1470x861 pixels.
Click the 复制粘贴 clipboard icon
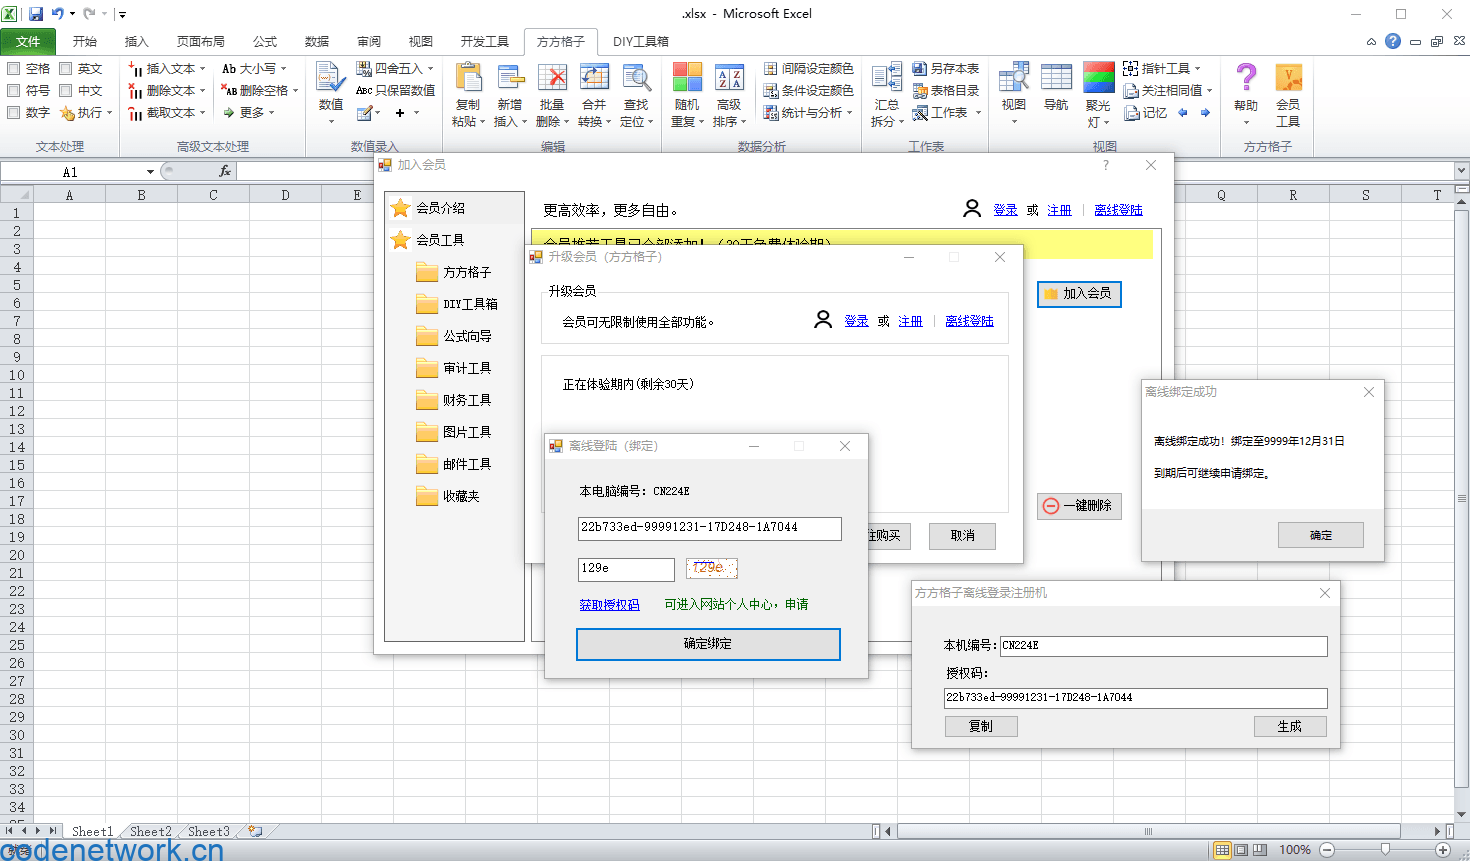(468, 77)
